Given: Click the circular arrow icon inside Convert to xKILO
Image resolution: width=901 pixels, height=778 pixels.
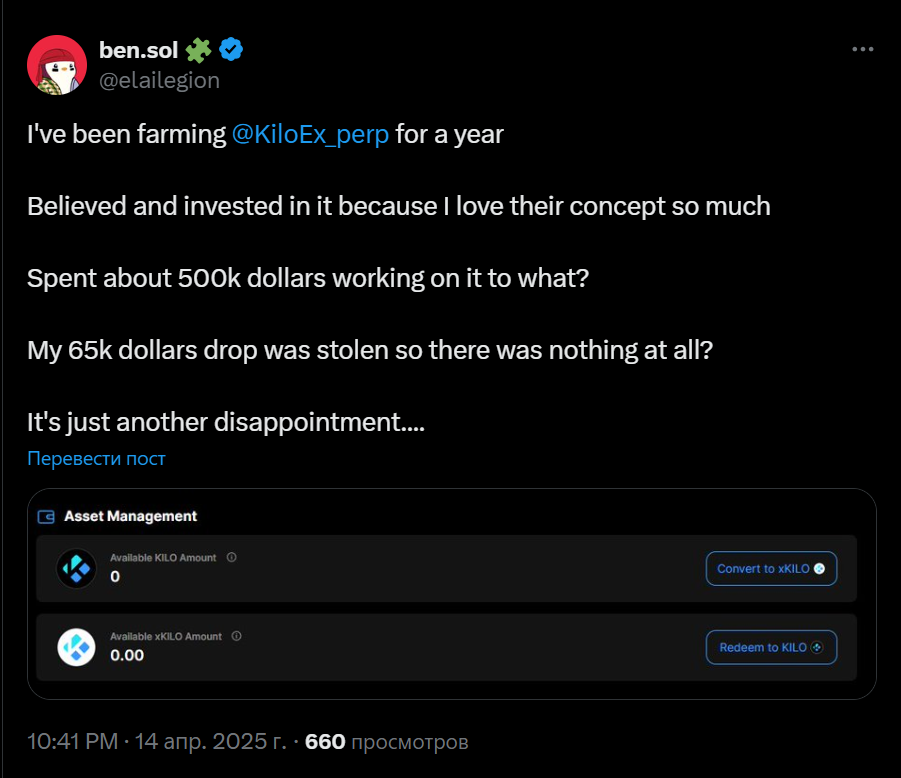Looking at the screenshot, I should pos(820,568).
